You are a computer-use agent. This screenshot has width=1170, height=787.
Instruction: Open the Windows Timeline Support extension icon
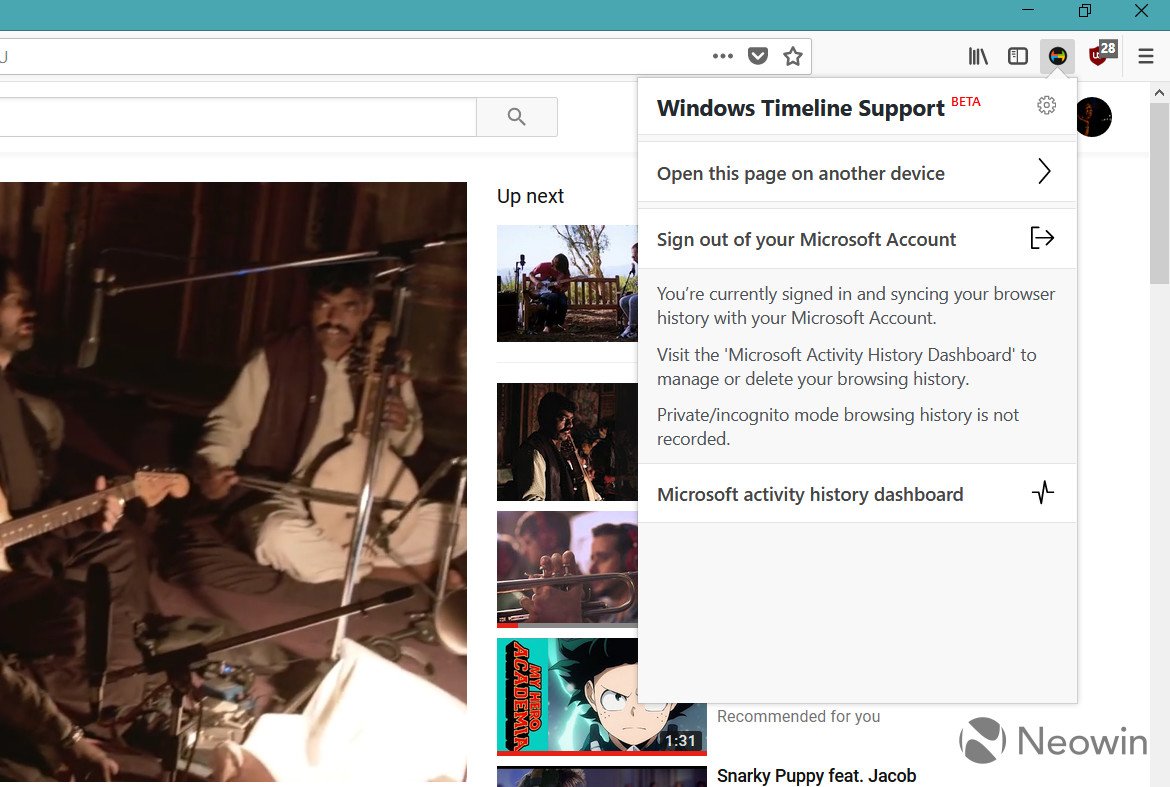[1059, 56]
